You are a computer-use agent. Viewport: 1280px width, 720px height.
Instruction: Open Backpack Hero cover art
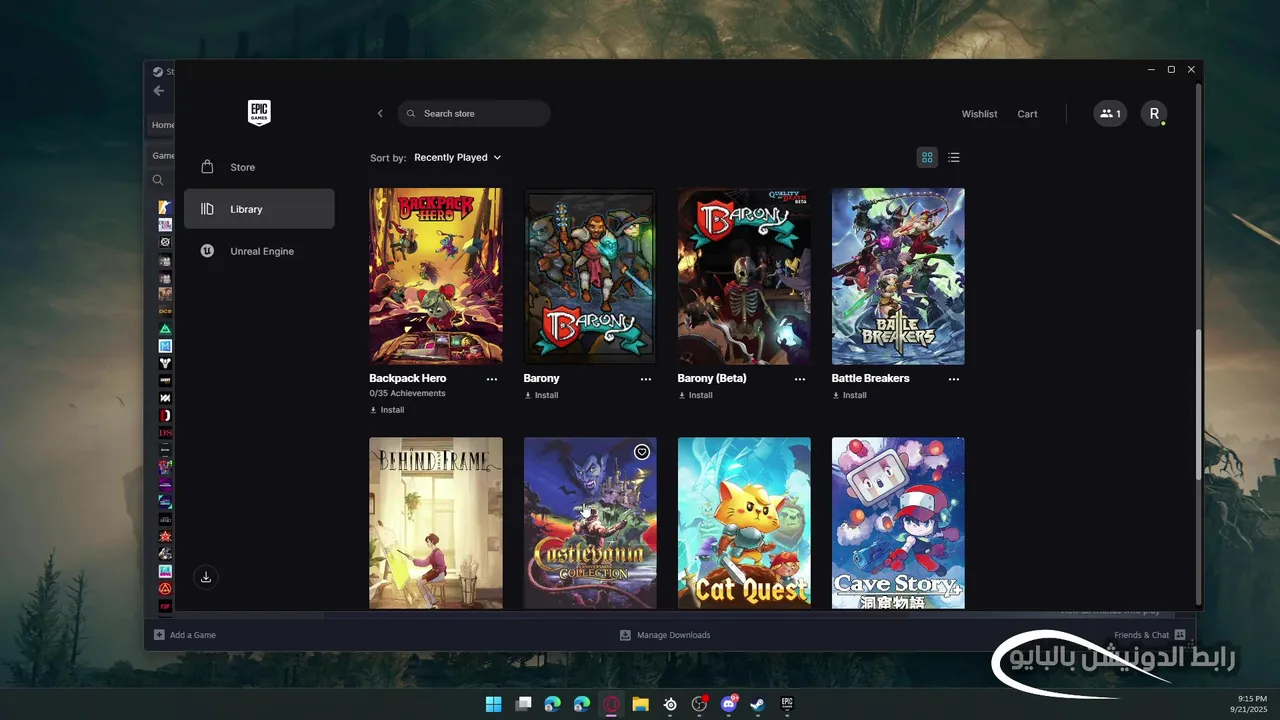436,276
